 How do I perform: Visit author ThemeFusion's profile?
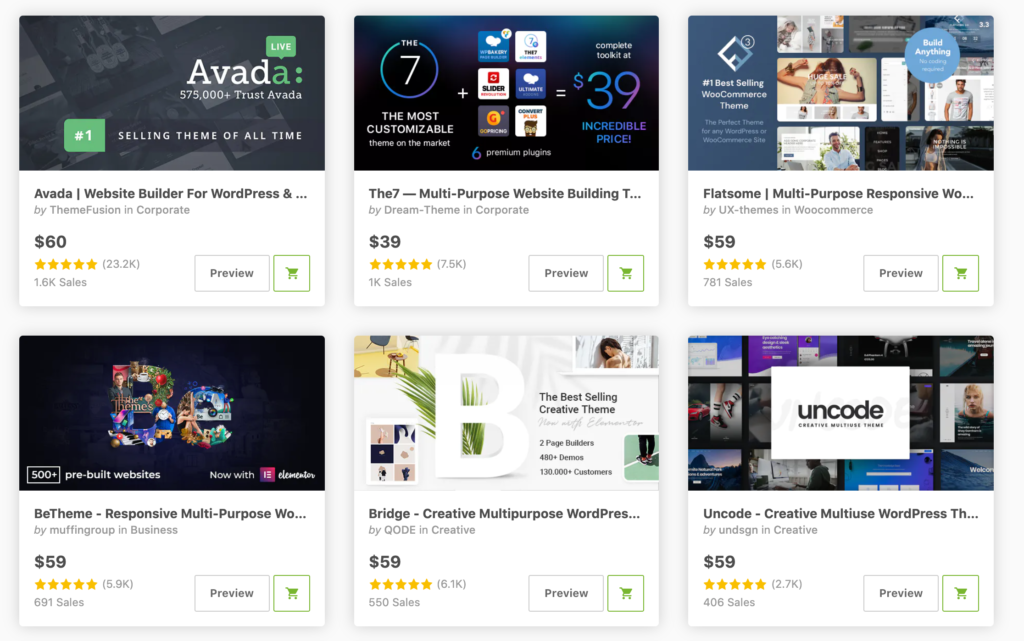85,210
